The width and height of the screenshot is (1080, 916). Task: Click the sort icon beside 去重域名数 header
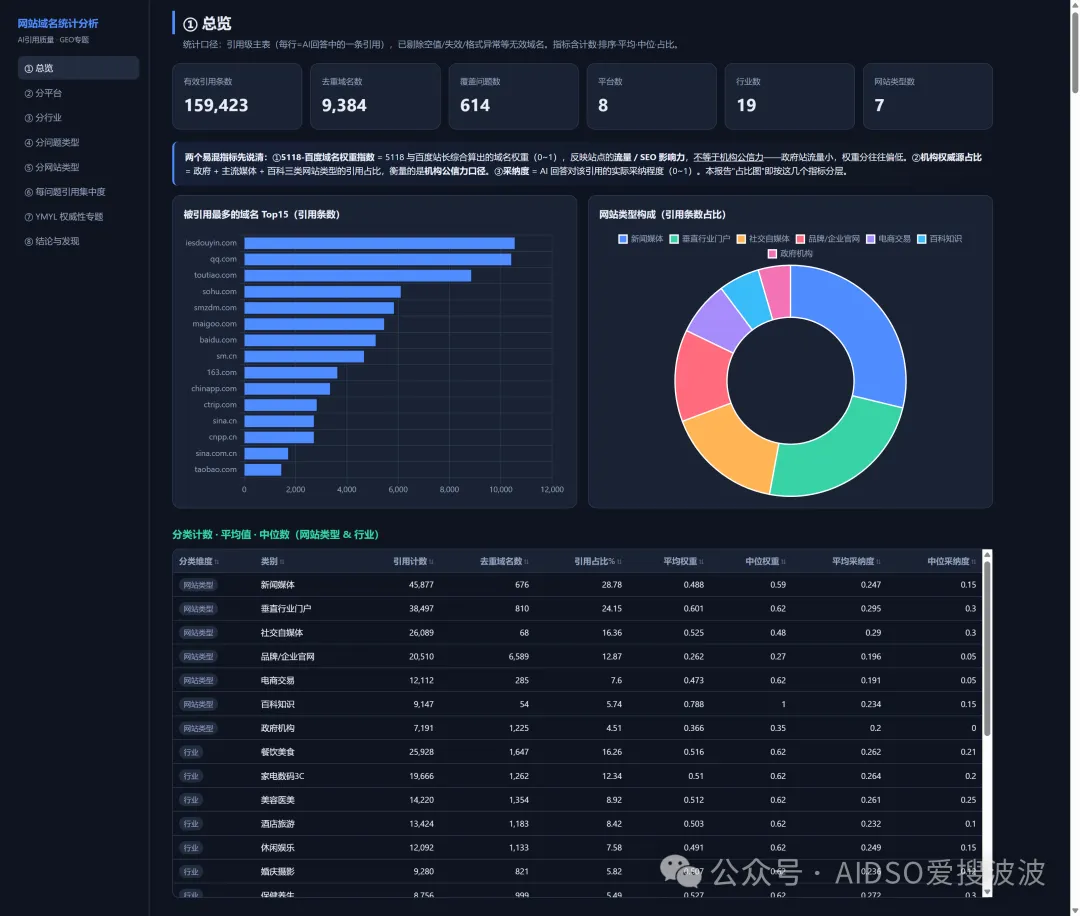click(x=526, y=562)
